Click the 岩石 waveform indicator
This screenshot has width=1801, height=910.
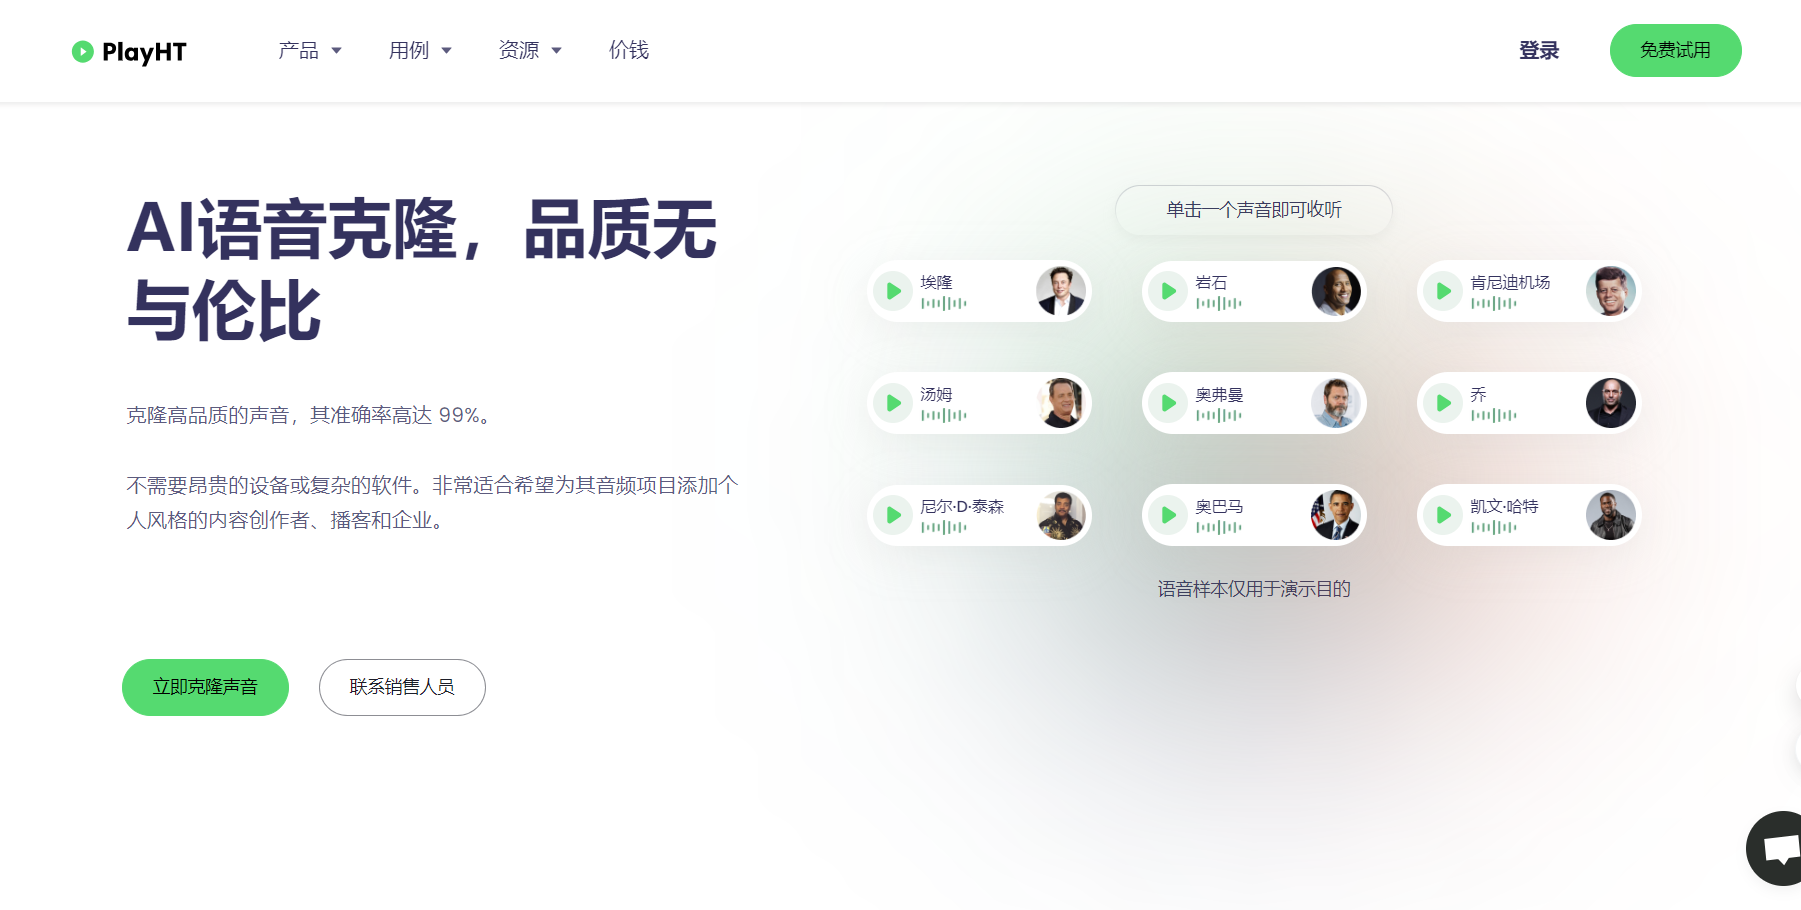tap(1219, 303)
